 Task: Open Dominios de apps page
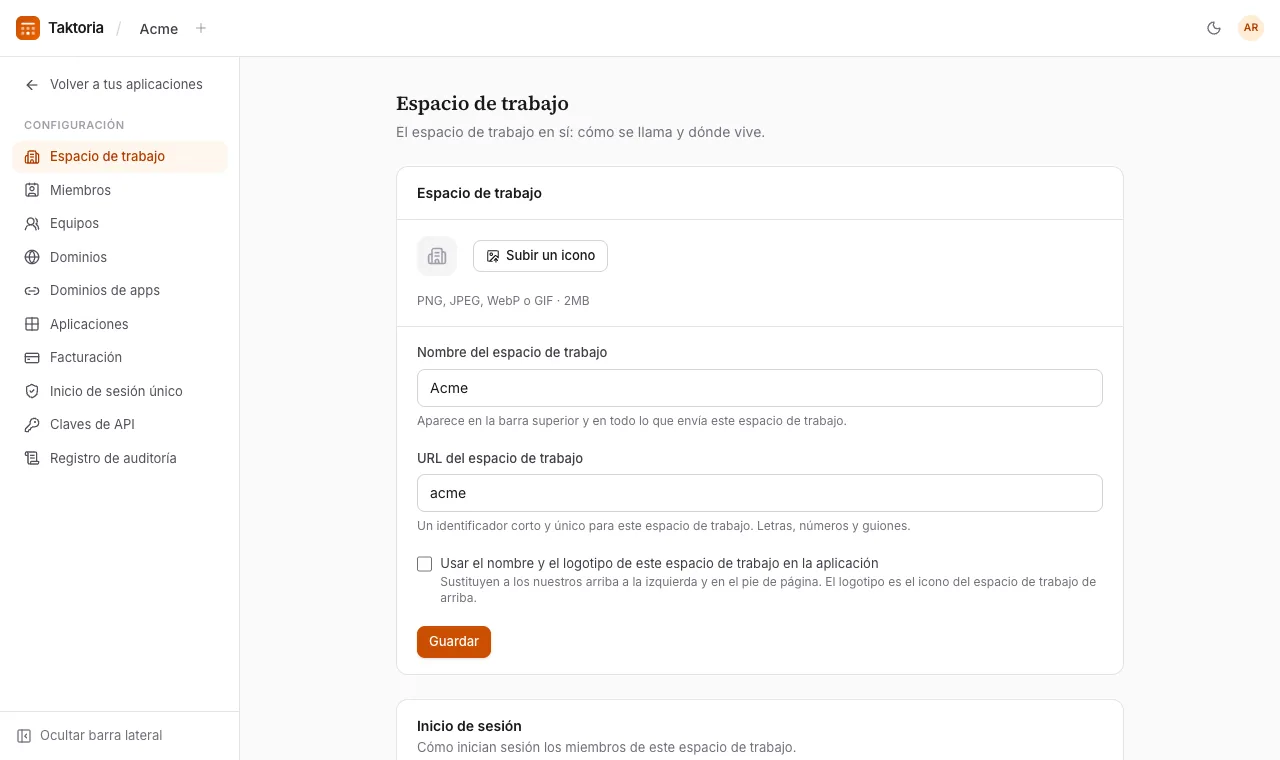pyautogui.click(x=120, y=291)
